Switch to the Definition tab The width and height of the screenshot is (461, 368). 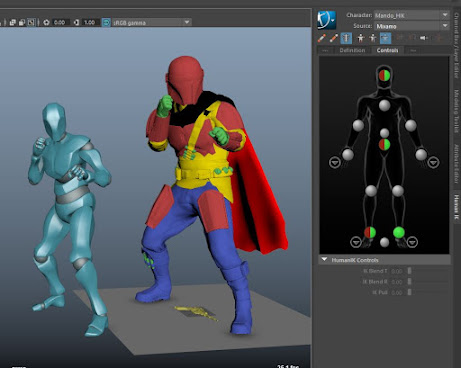(352, 50)
